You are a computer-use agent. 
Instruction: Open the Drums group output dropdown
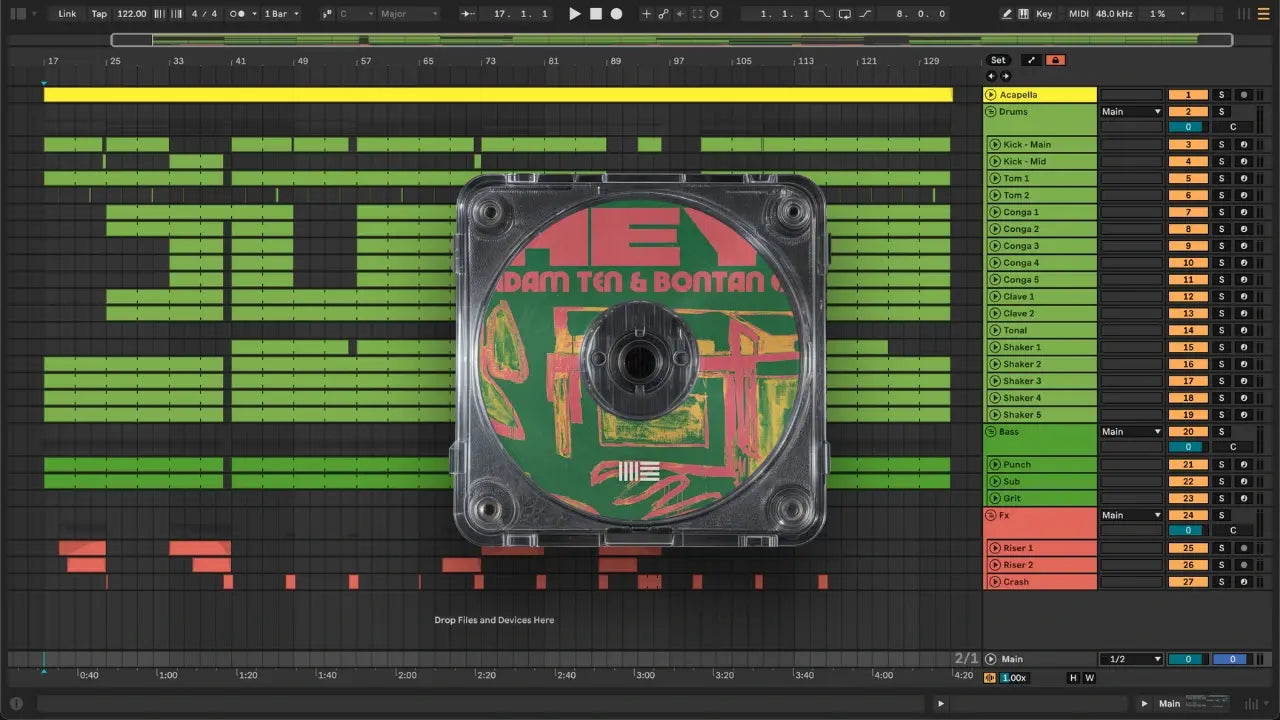[1132, 112]
